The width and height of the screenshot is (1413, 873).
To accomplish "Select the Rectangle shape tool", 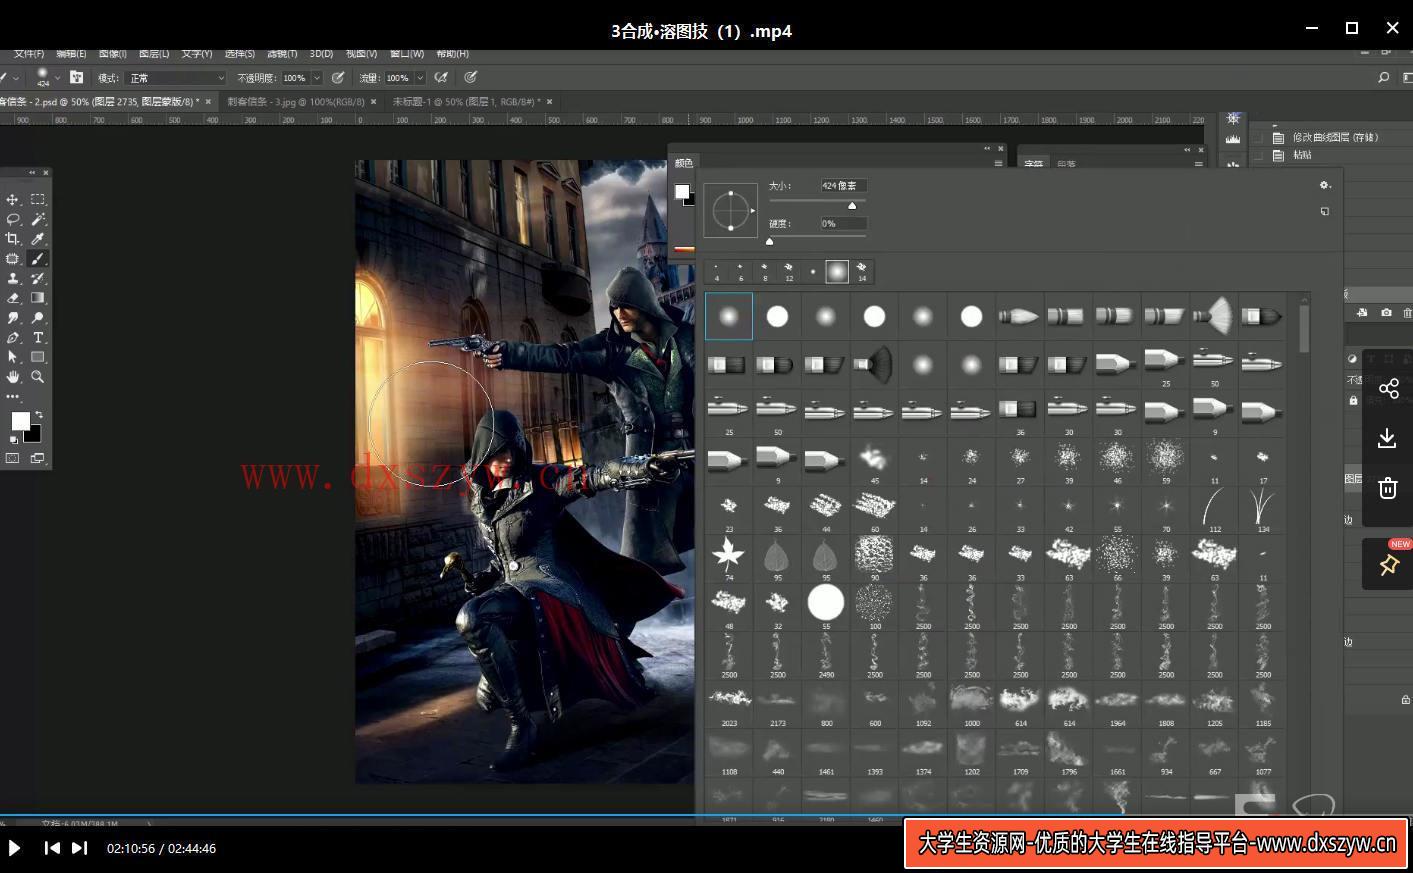I will (x=38, y=357).
